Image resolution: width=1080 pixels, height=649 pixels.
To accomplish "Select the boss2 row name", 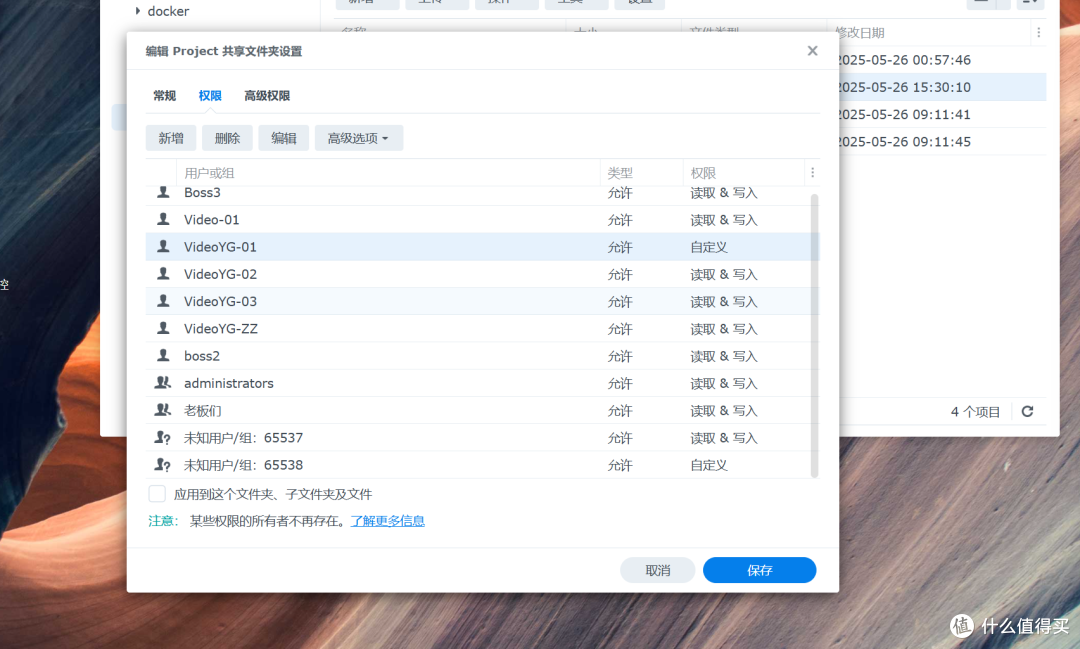I will tap(202, 356).
